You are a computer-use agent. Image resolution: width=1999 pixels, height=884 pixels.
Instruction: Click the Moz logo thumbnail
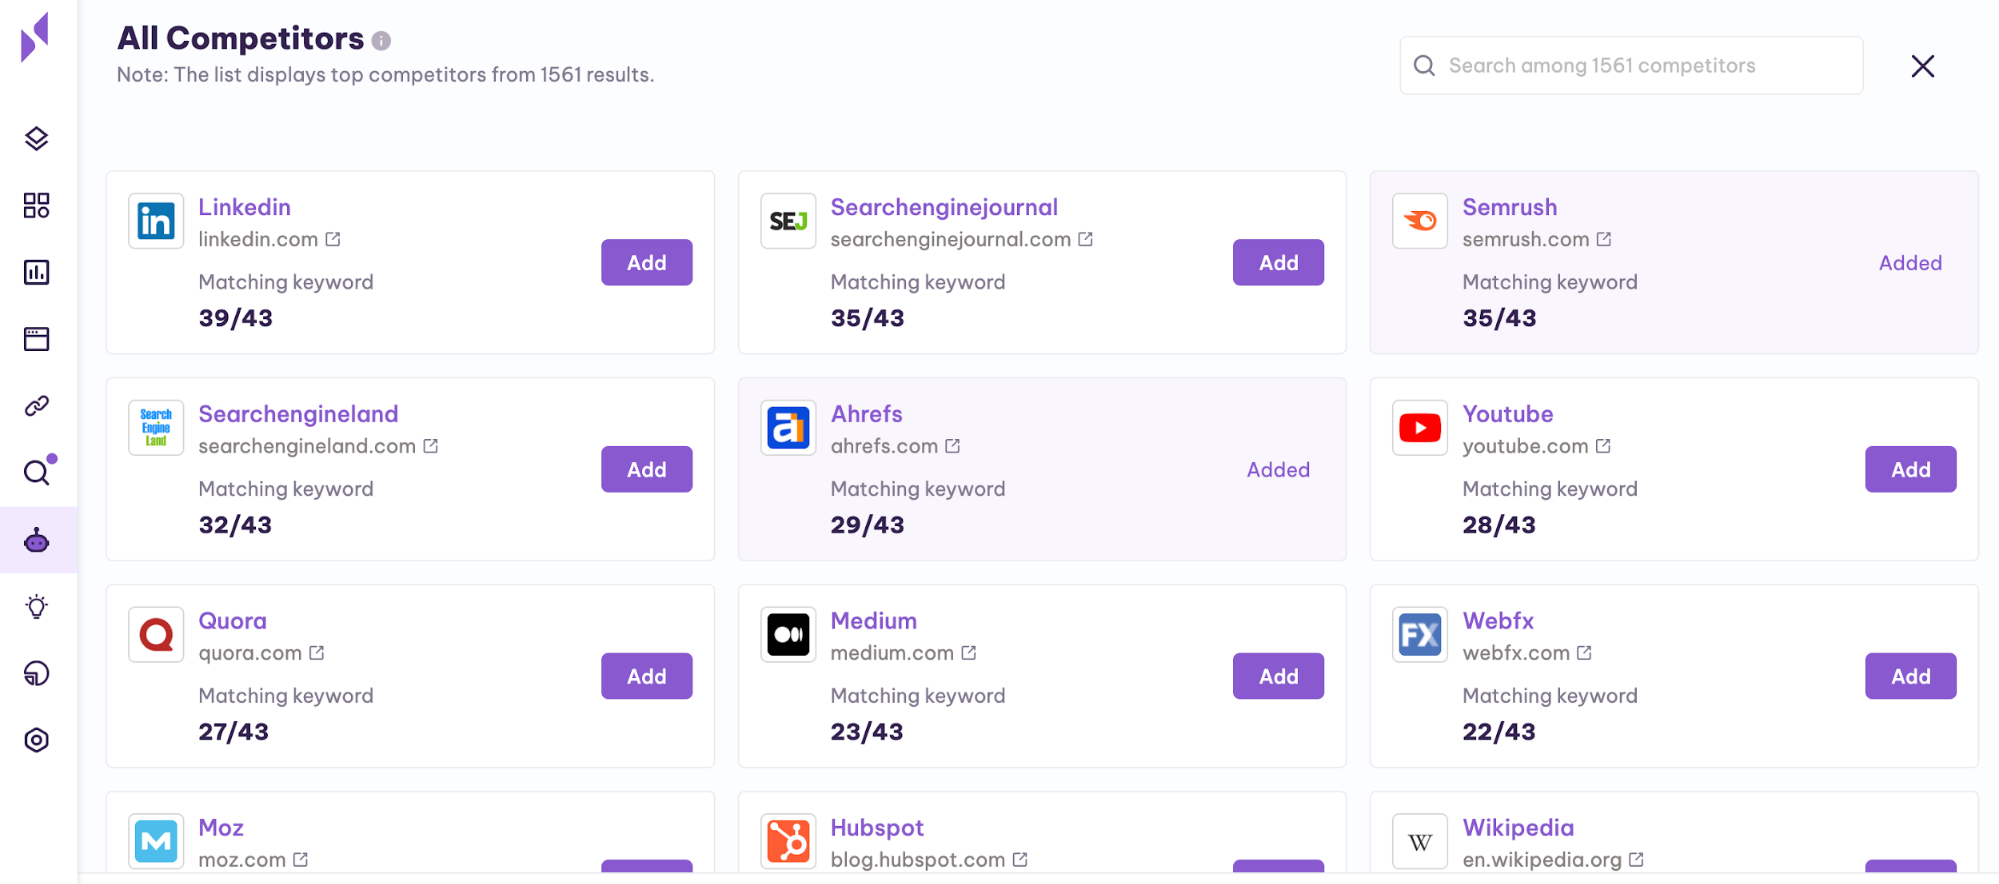point(156,842)
